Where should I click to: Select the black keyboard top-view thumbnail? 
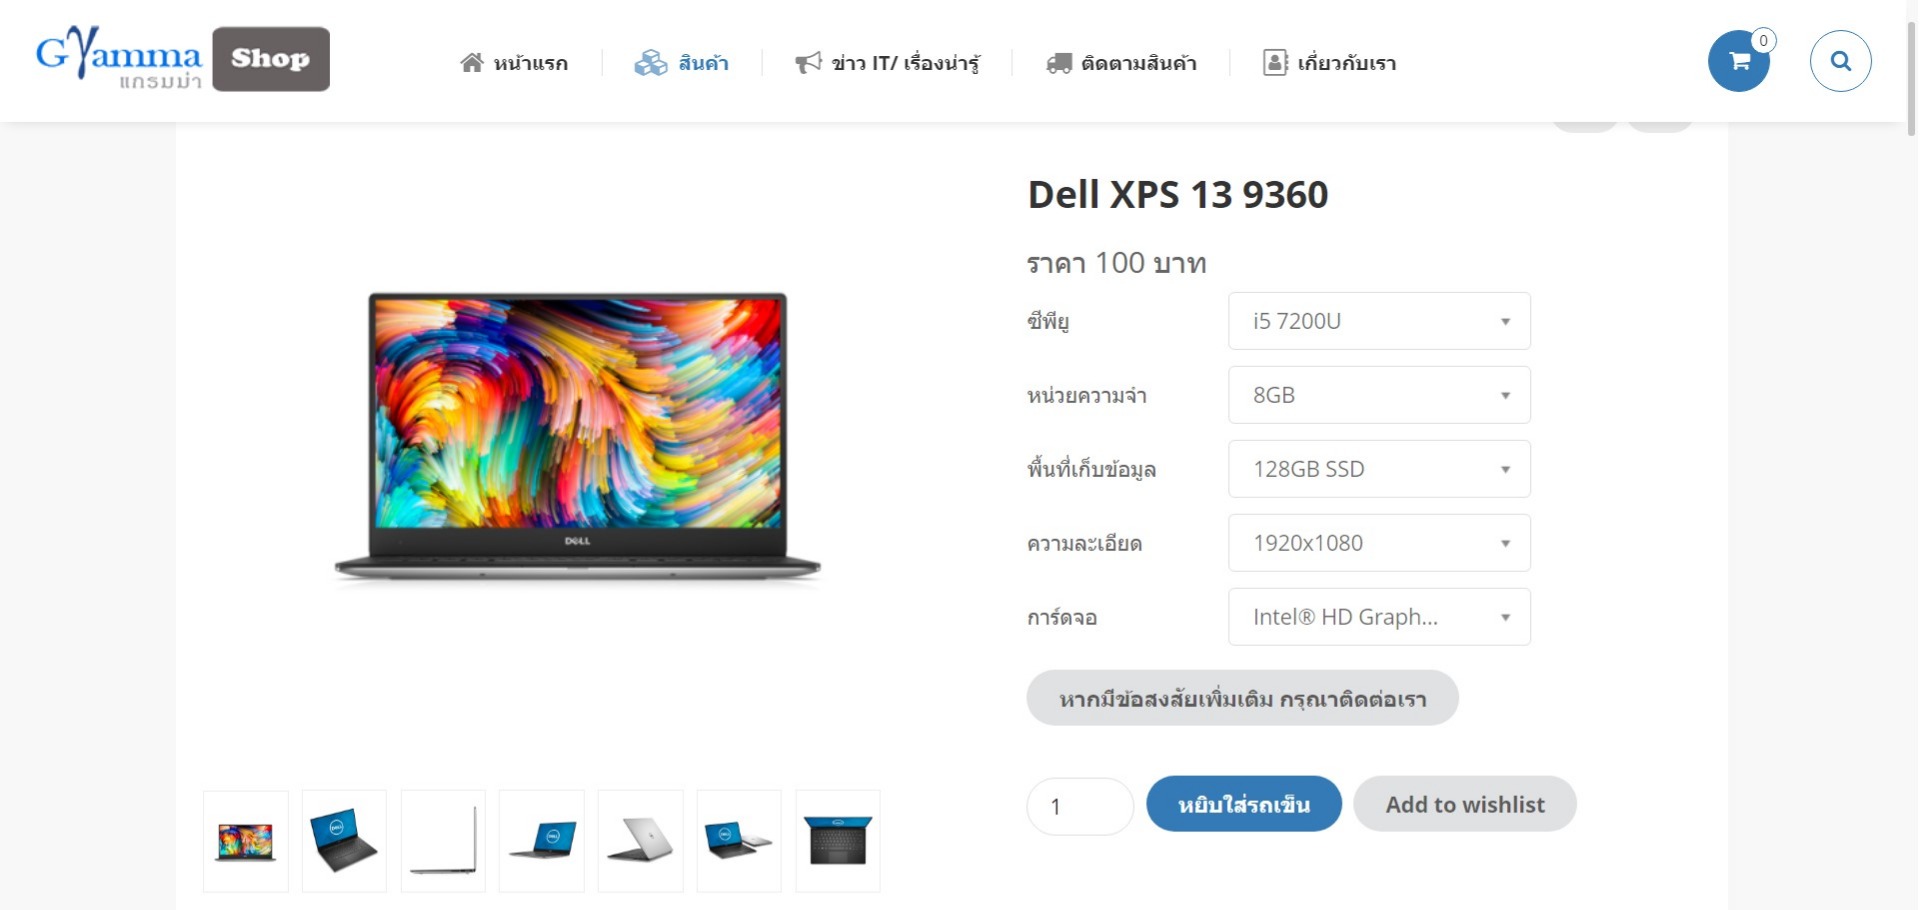point(838,841)
